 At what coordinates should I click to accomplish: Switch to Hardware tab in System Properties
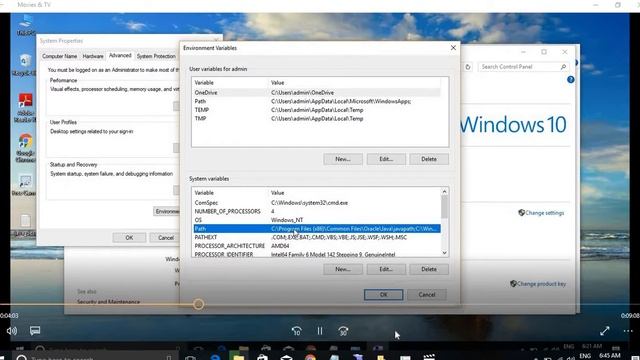[x=93, y=56]
